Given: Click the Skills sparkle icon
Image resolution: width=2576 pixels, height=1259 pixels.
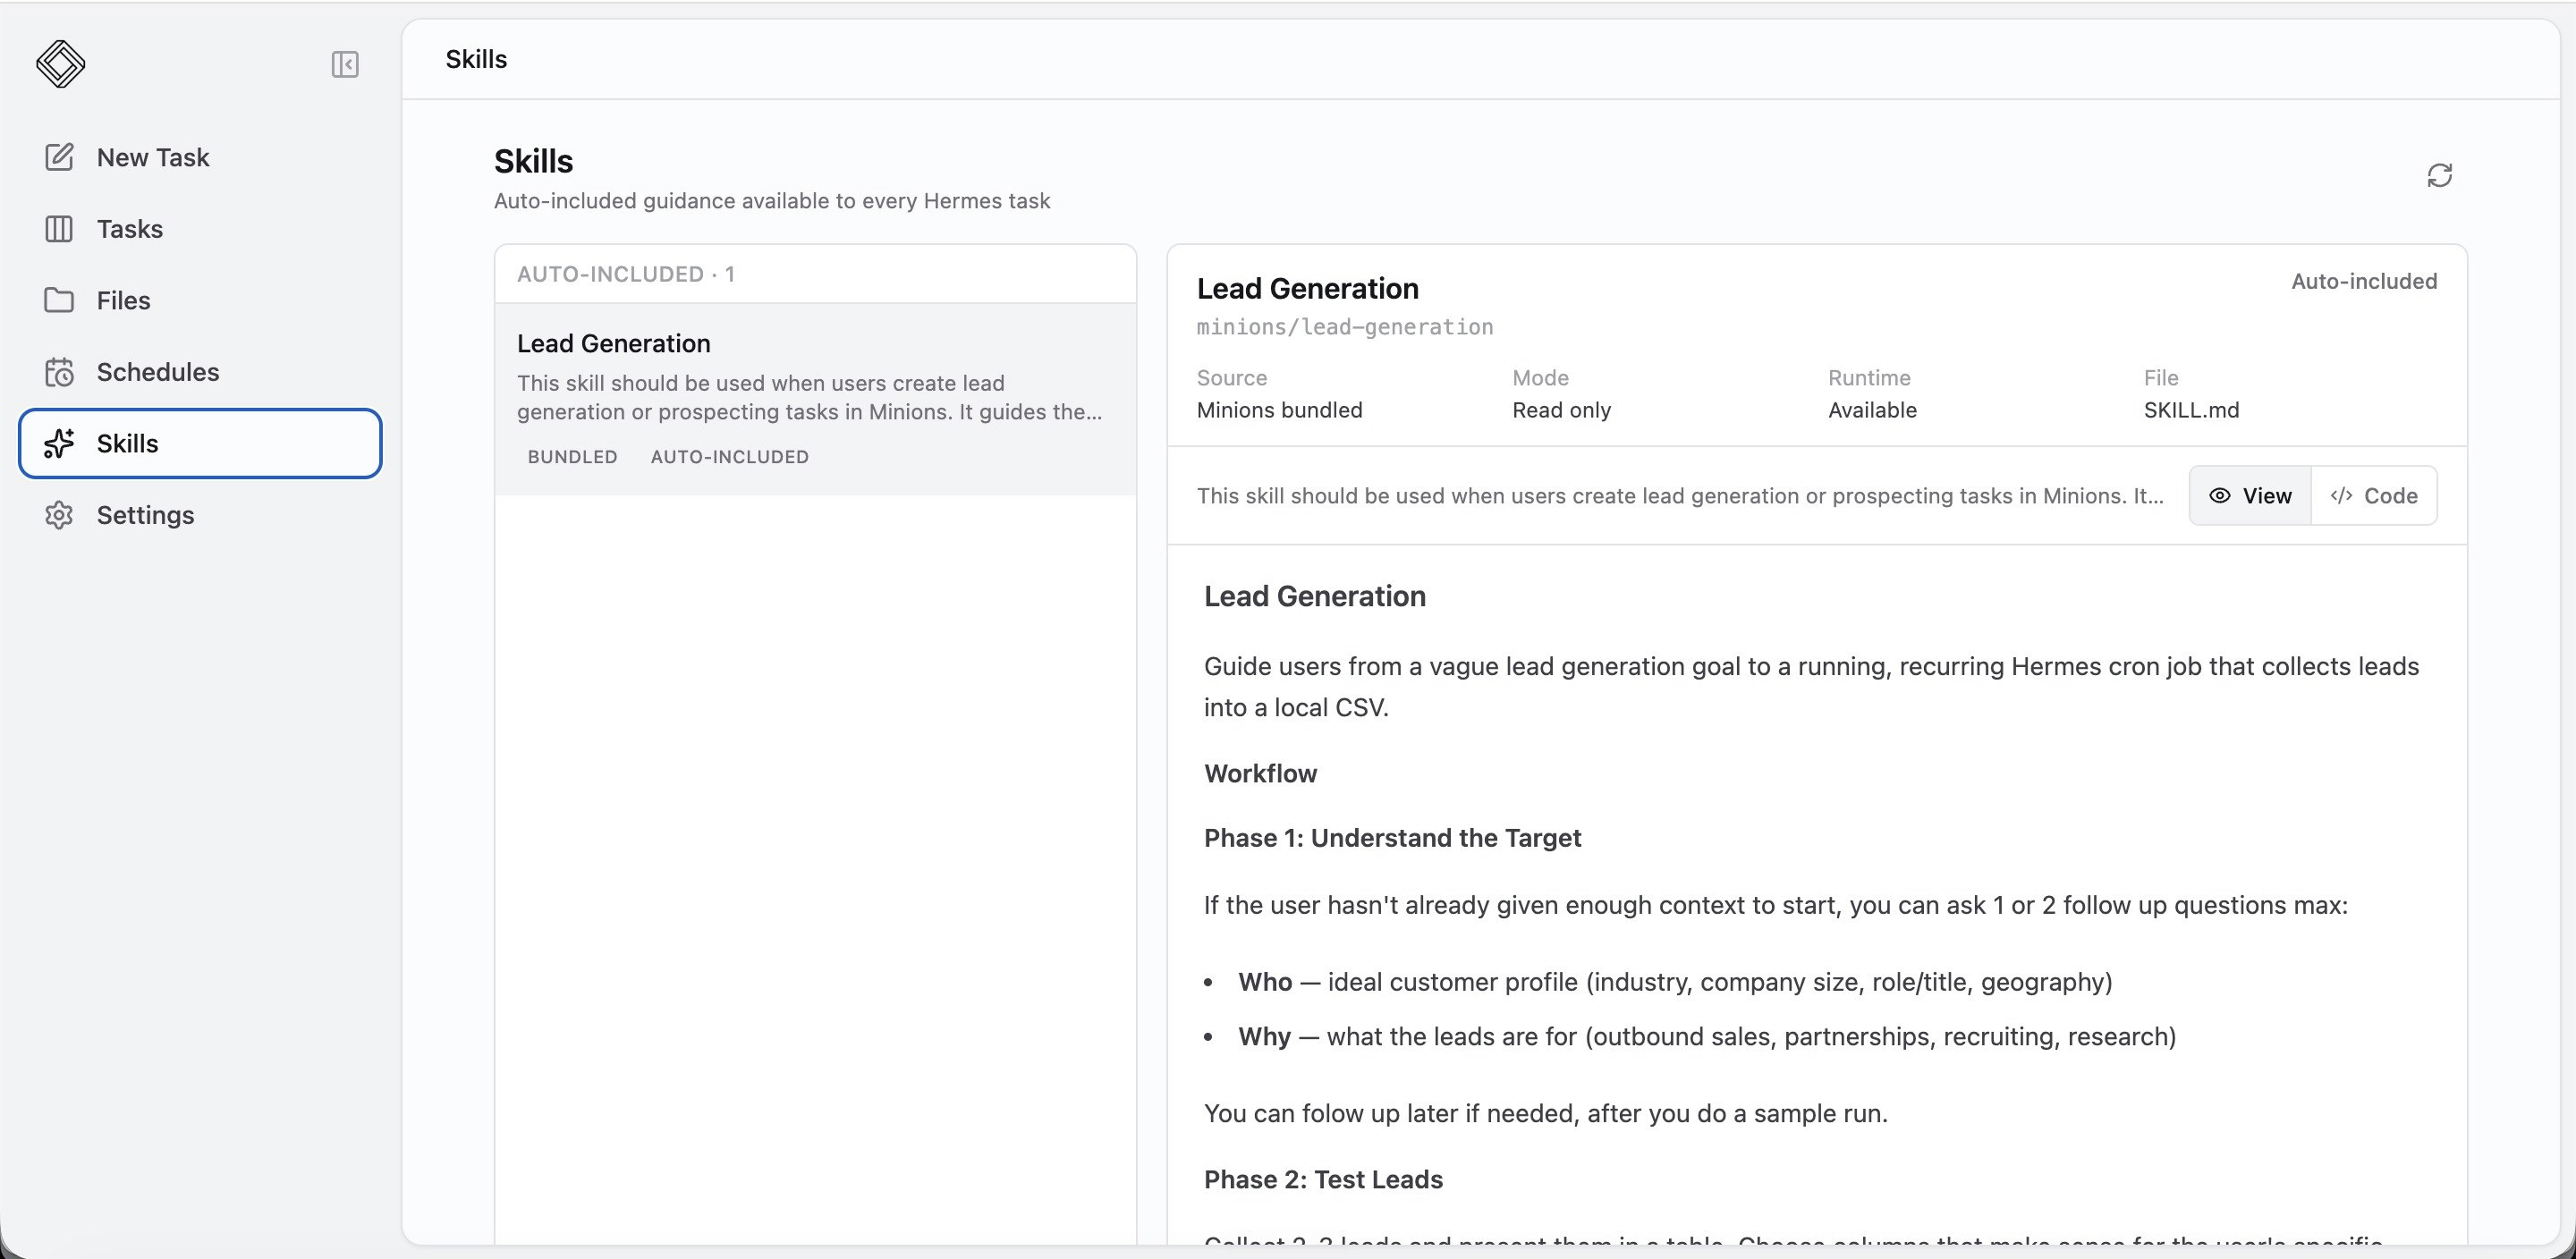Looking at the screenshot, I should [59, 443].
